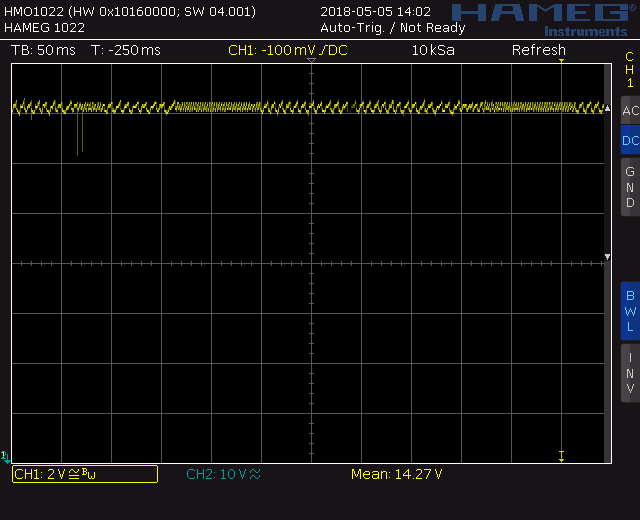Image resolution: width=640 pixels, height=520 pixels.
Task: Click the trigger time marker atop the grid
Action: point(311,62)
